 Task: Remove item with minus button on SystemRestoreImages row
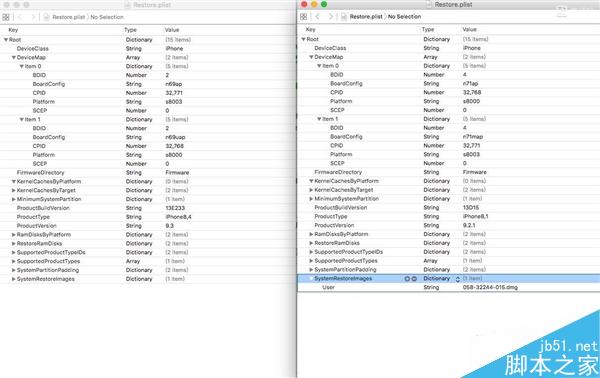coord(414,279)
